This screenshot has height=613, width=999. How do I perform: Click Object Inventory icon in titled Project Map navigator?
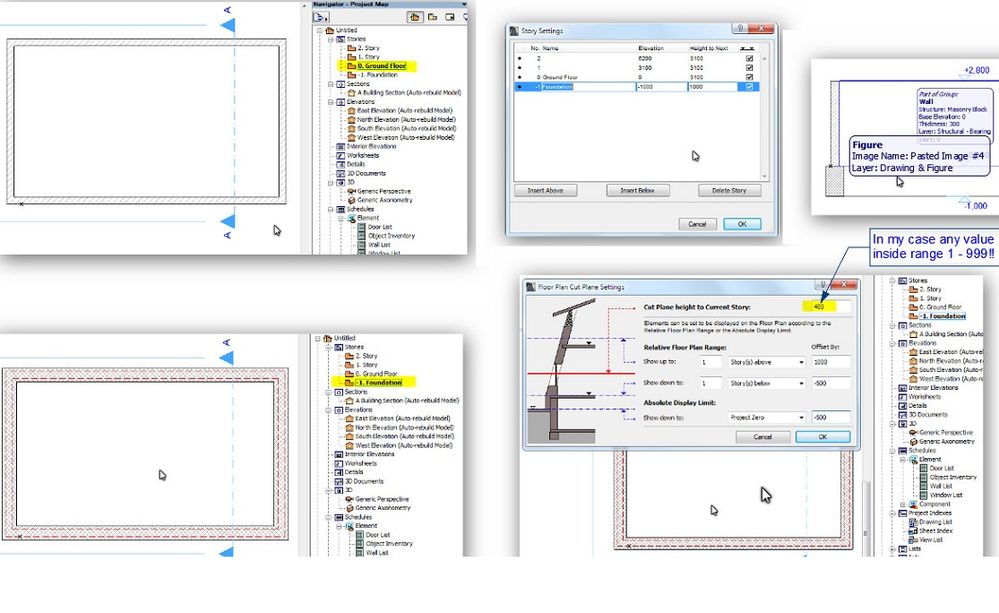coord(362,236)
